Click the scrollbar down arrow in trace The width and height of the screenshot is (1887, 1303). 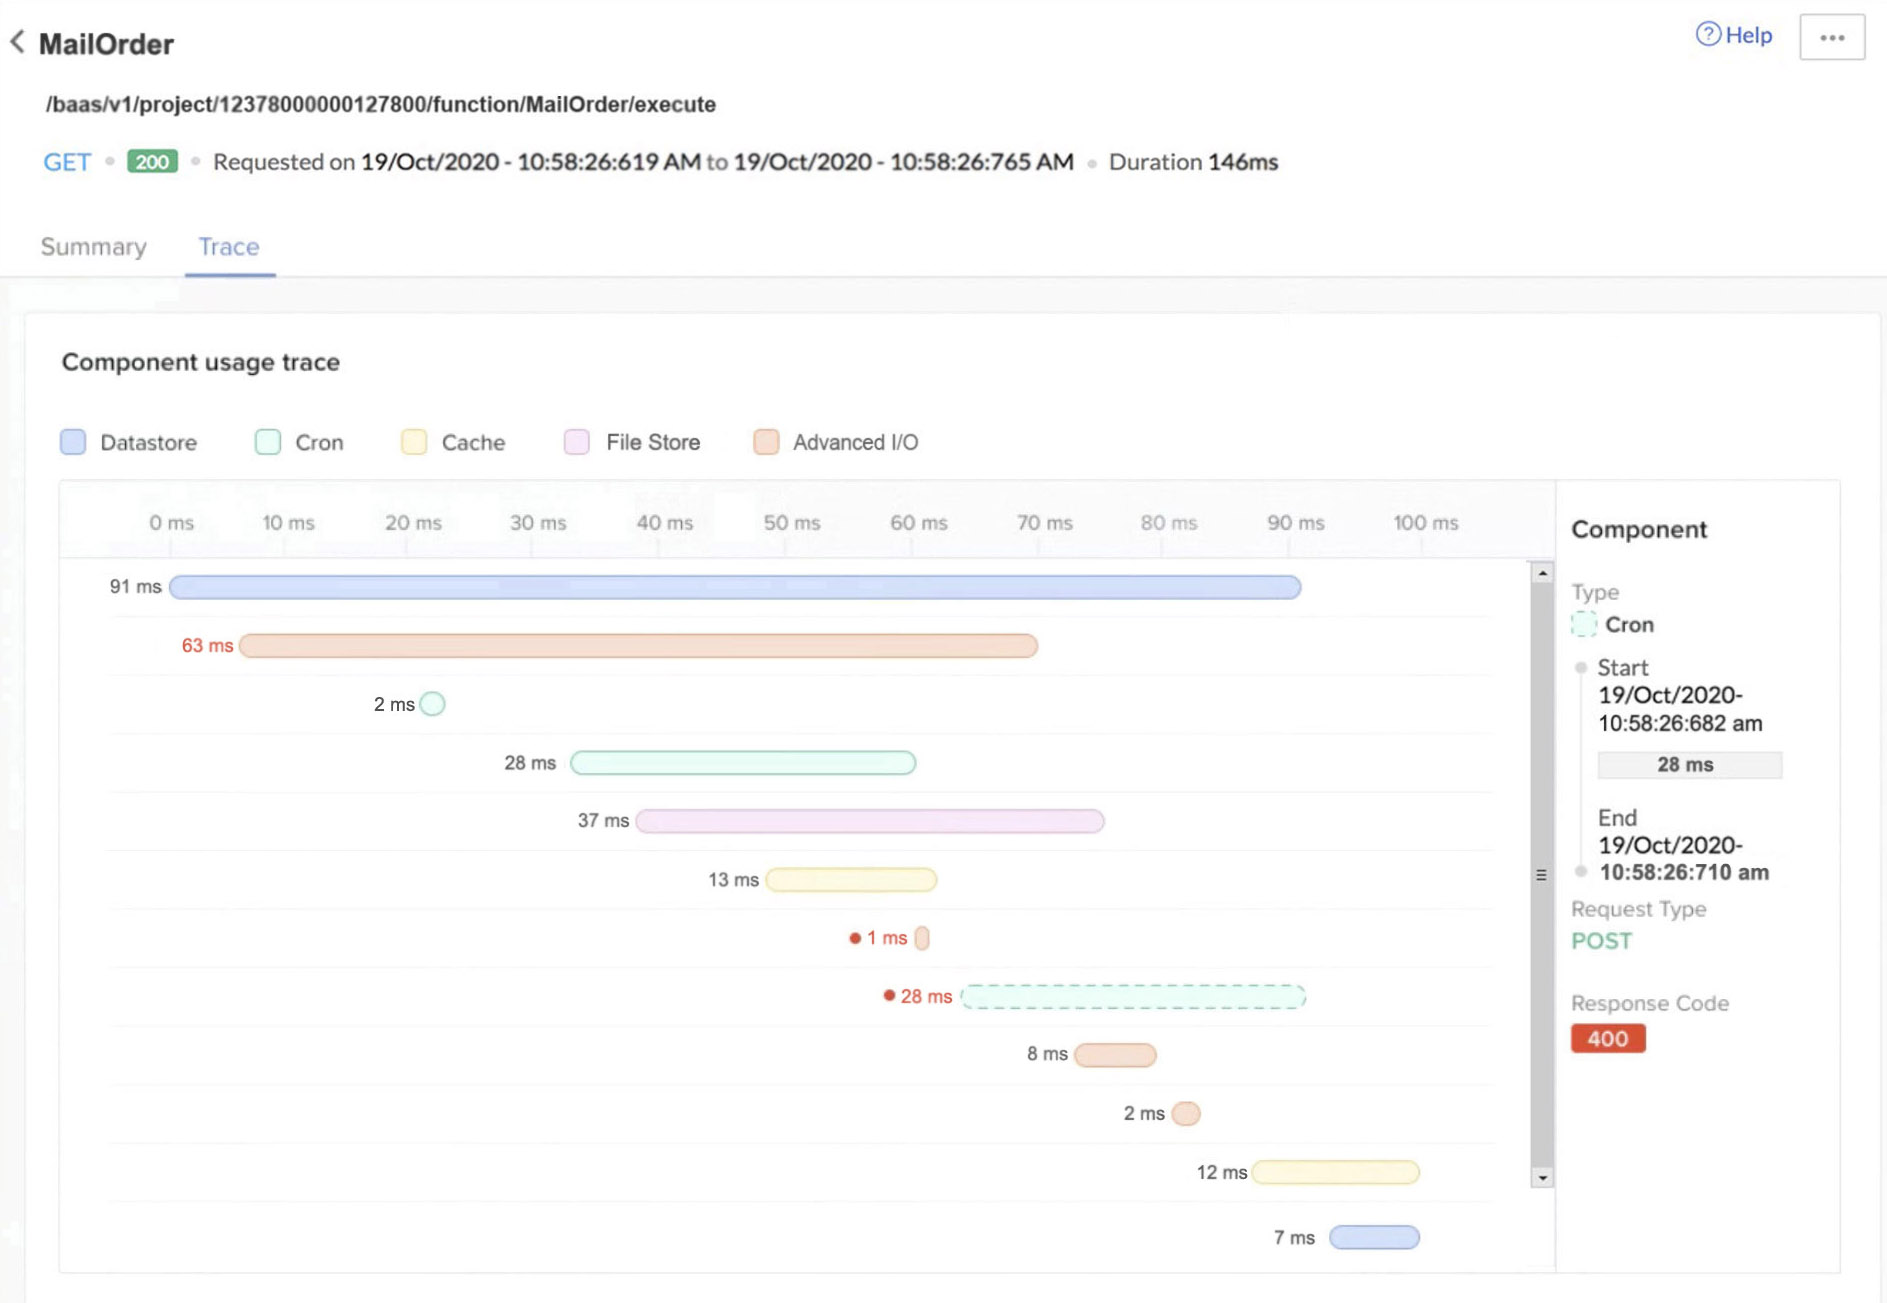tap(1542, 1178)
